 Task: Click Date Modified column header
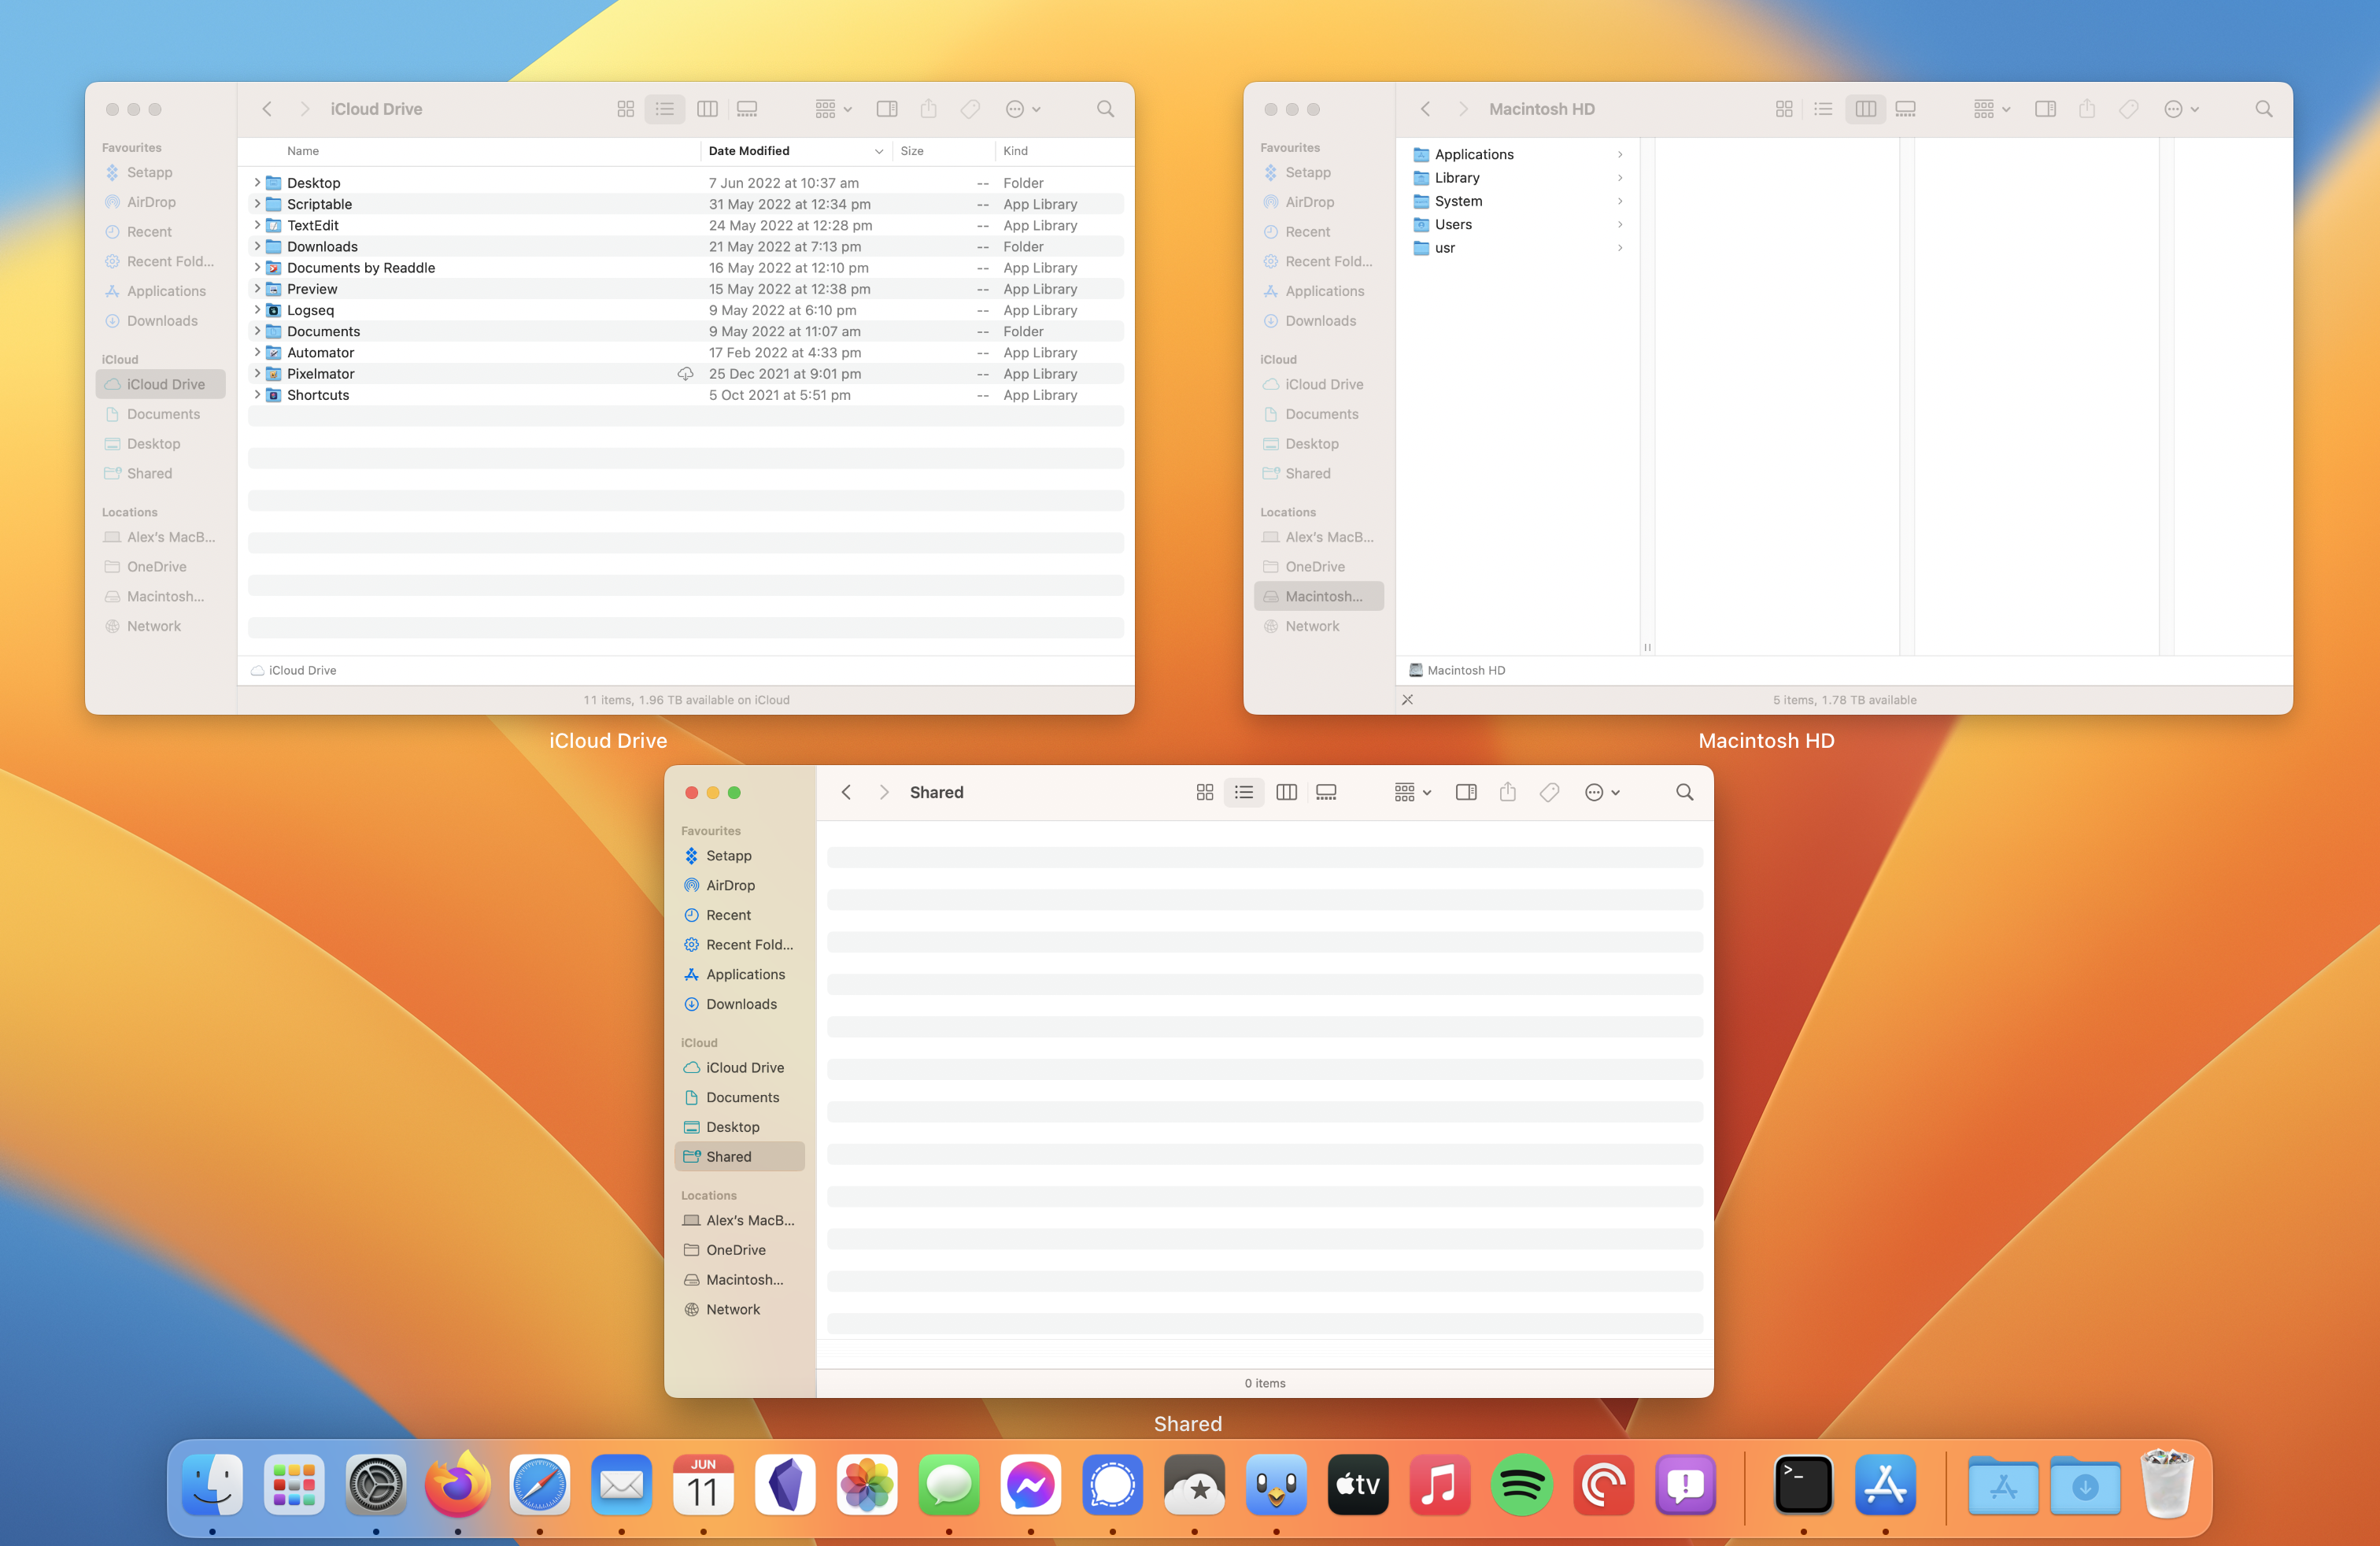[x=750, y=151]
